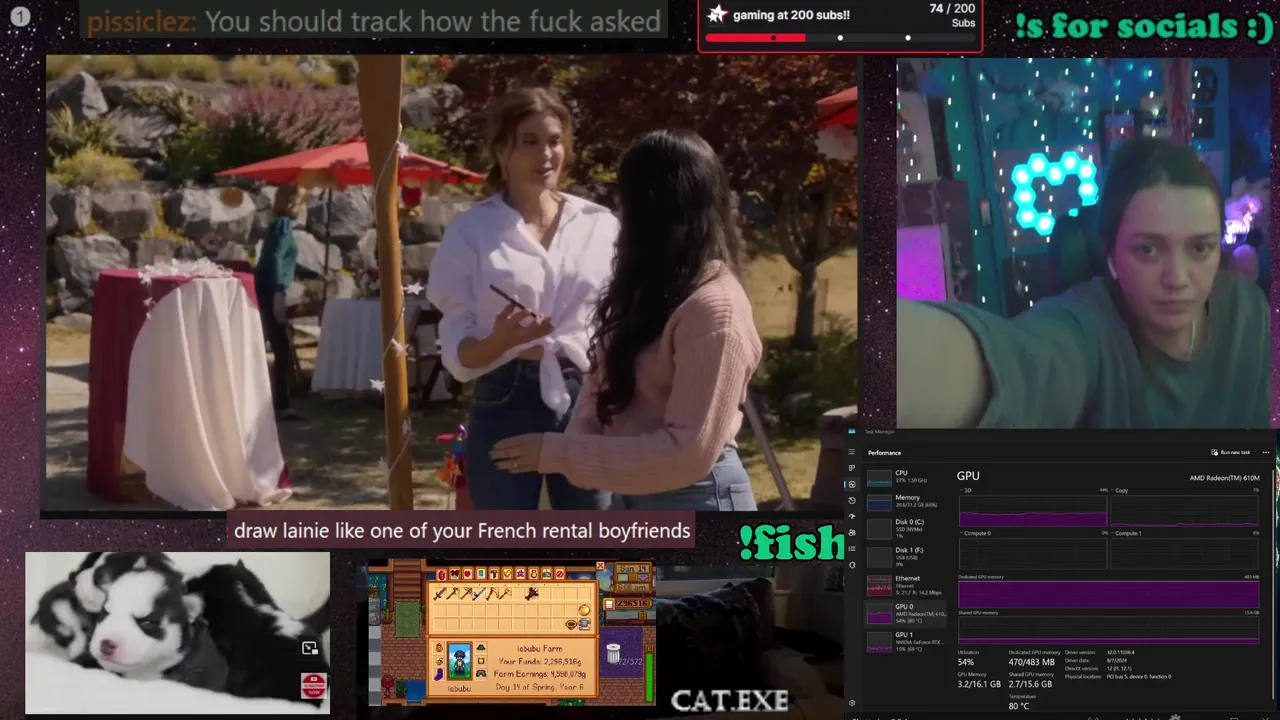Select the sword in Stardew inventory
1280x720 pixels.
pyautogui.click(x=440, y=593)
